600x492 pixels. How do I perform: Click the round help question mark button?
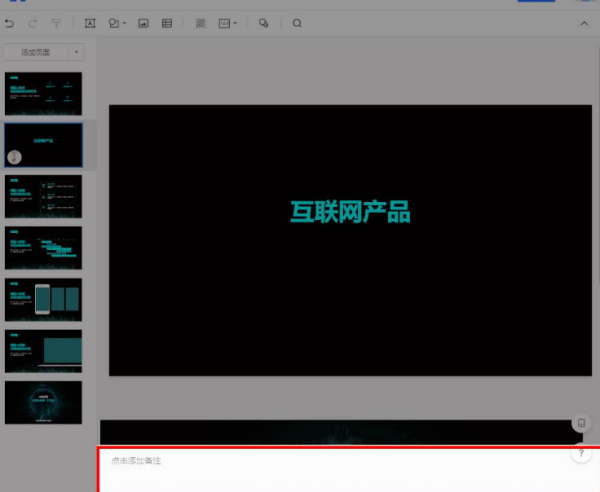[x=581, y=454]
